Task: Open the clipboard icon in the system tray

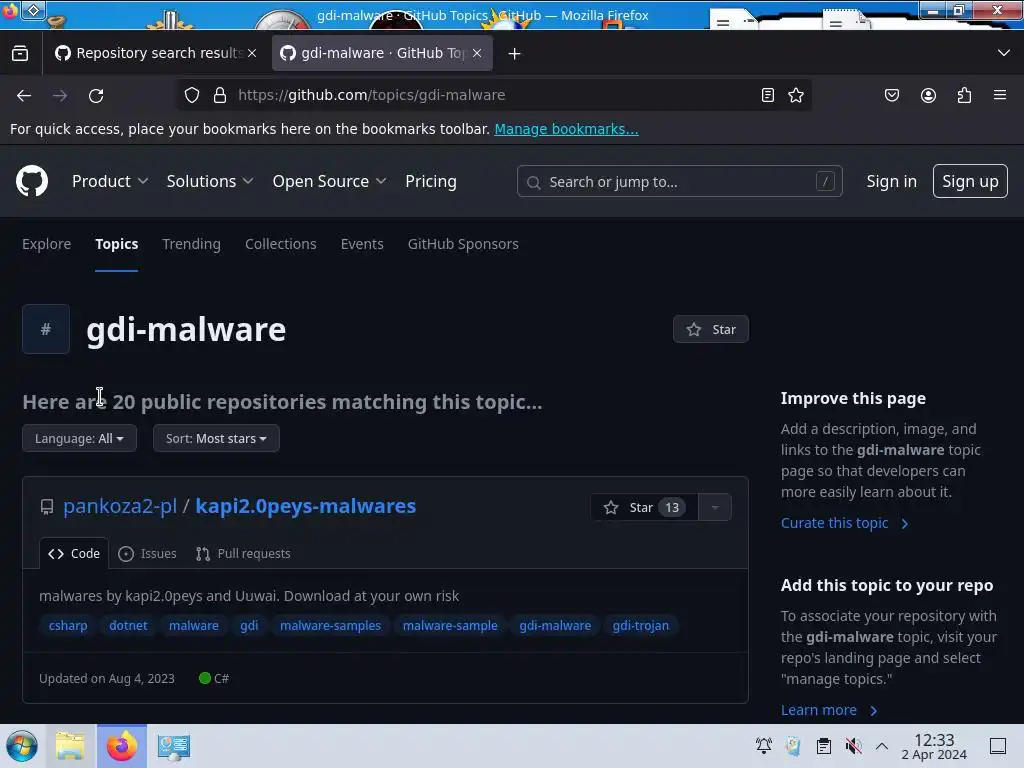Action: point(824,746)
